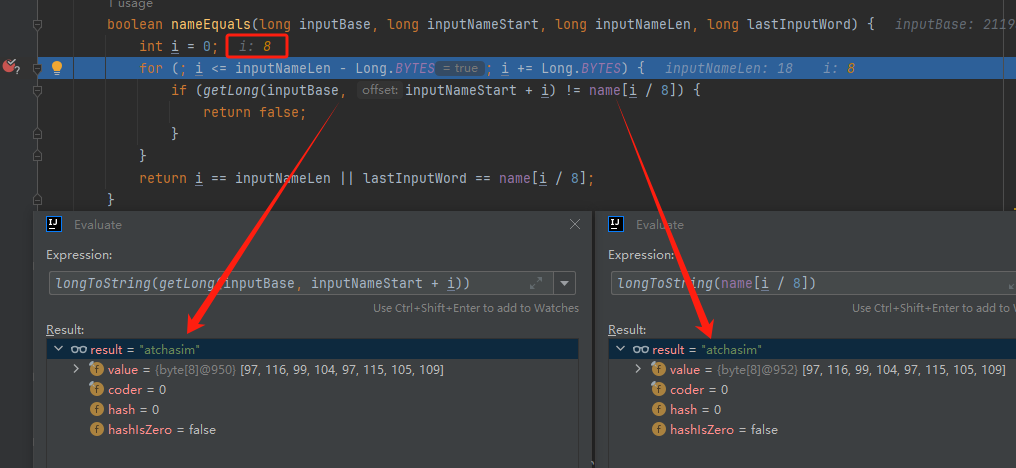Click the field icon for right value
The height and width of the screenshot is (468, 1016).
pyautogui.click(x=658, y=369)
